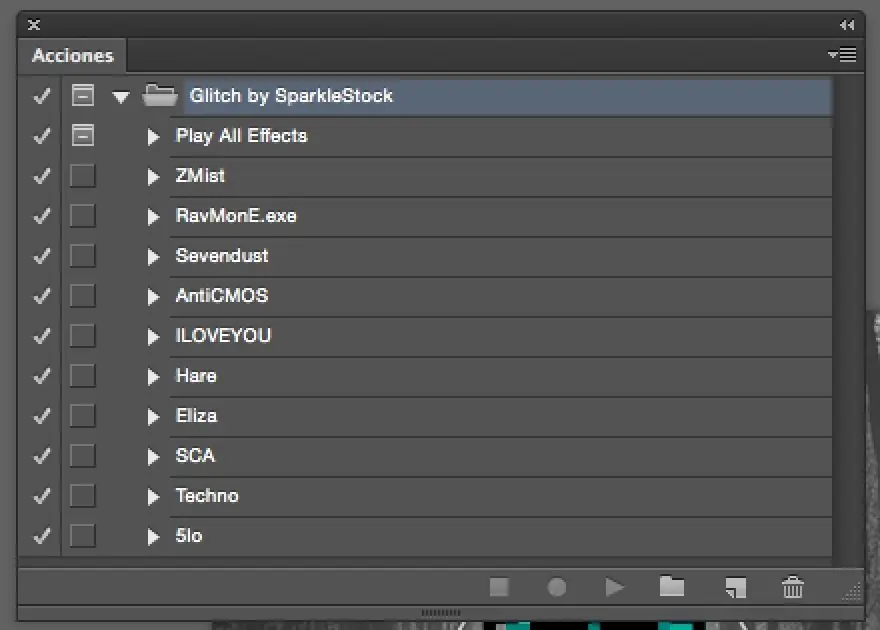This screenshot has width=880, height=630.
Task: Create a new action set folder icon
Action: (672, 586)
